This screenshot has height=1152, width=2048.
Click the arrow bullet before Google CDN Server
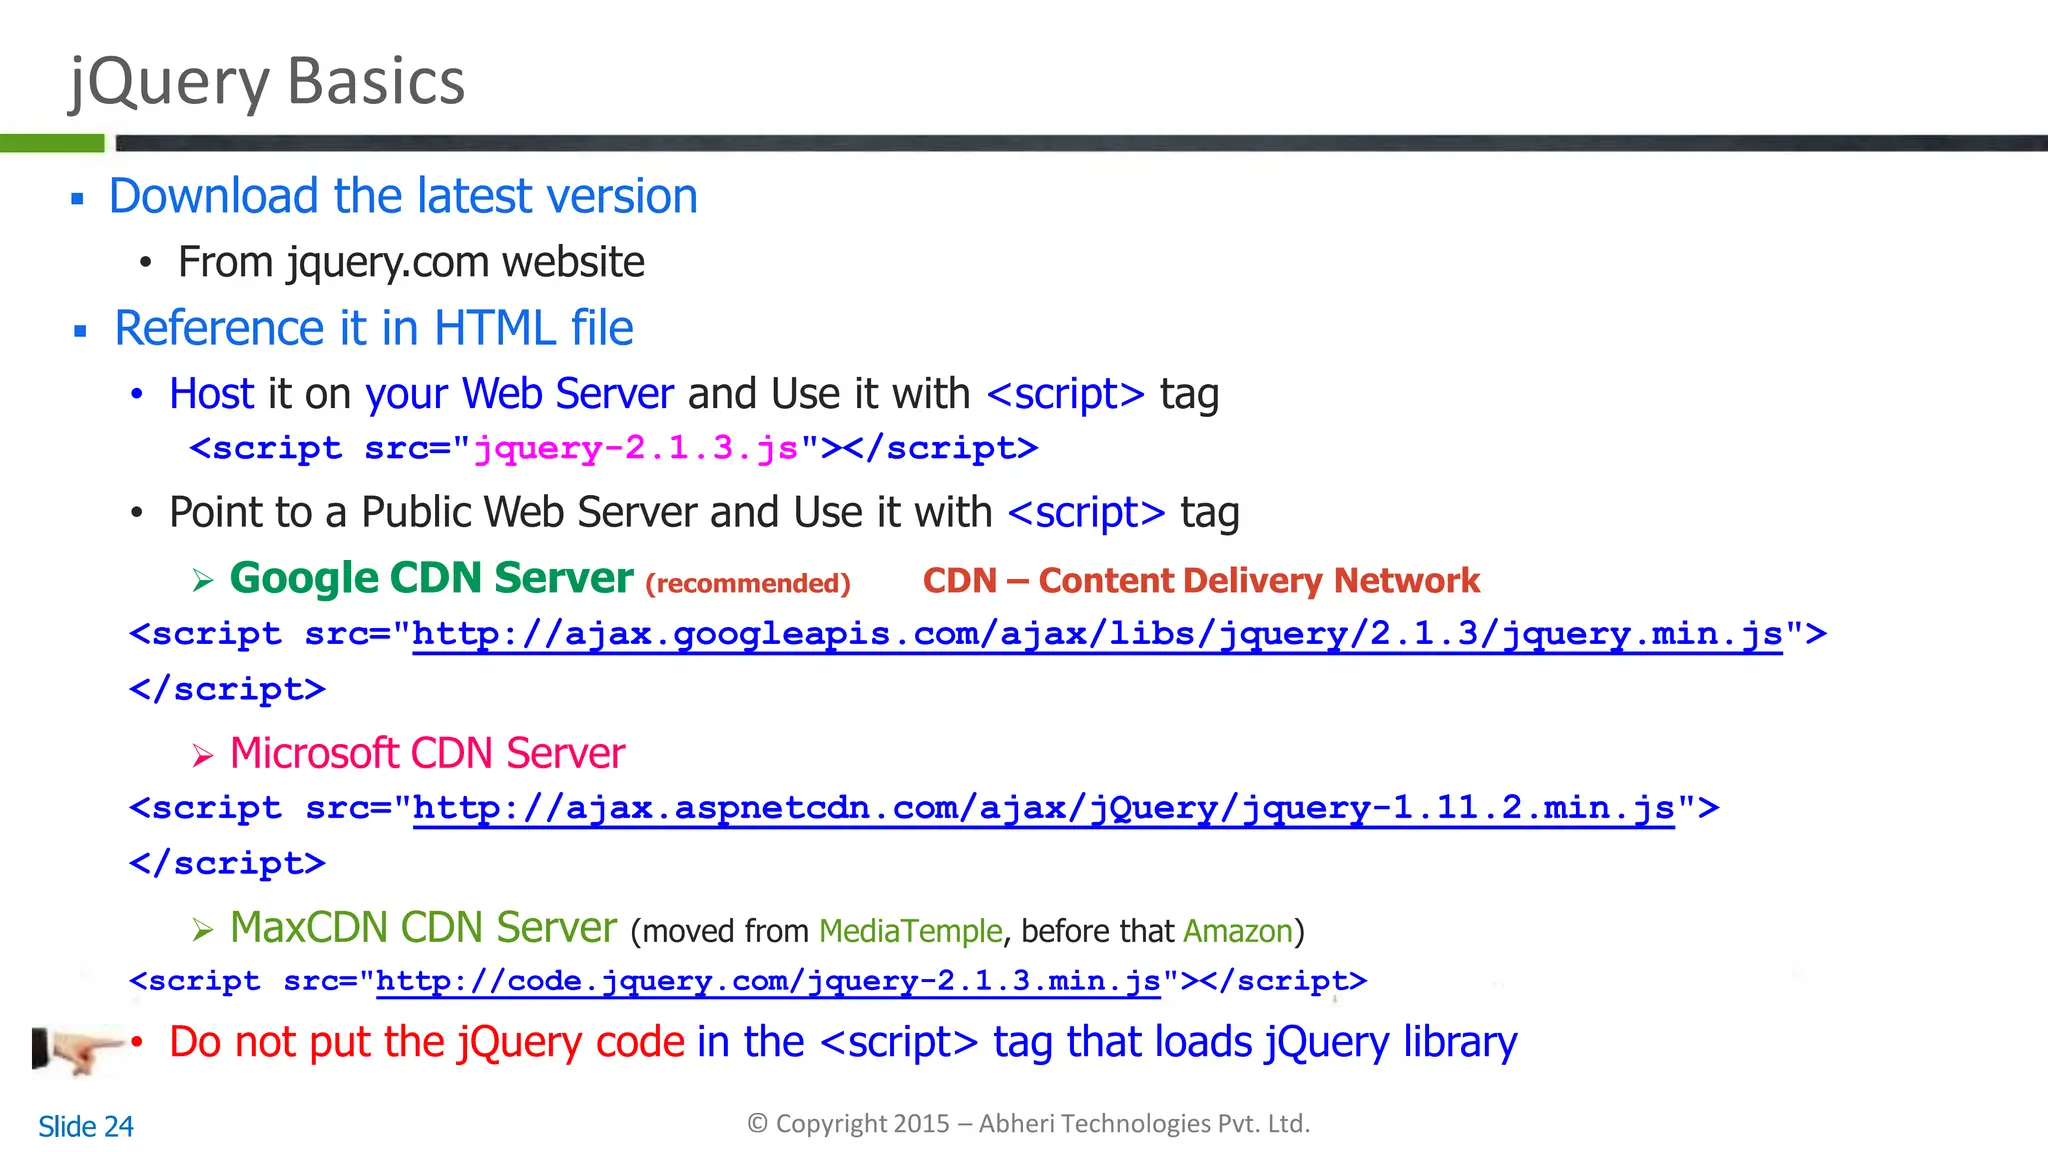203,580
